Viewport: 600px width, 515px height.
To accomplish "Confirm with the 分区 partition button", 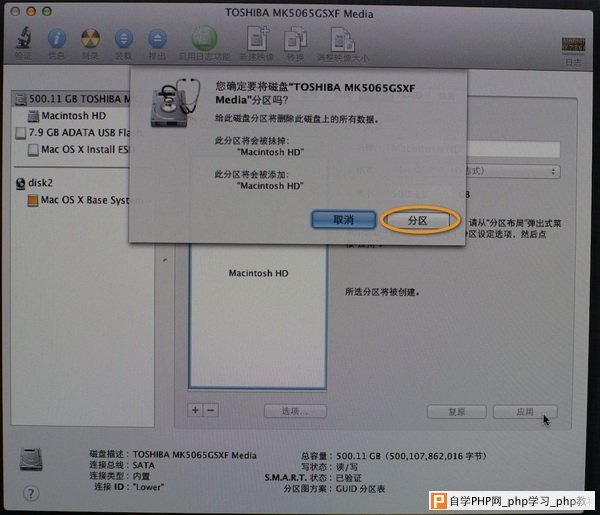I will coord(417,220).
